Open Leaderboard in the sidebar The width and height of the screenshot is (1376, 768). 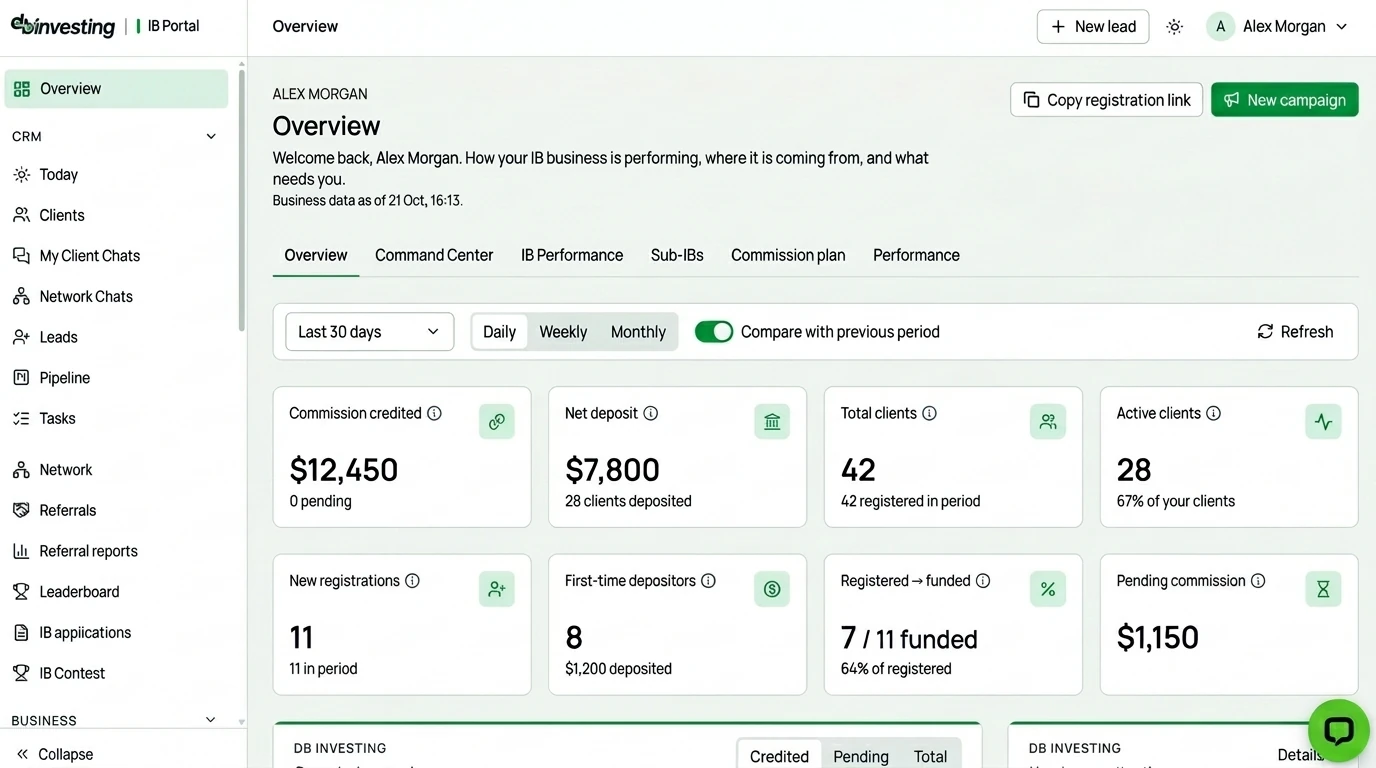point(117,592)
